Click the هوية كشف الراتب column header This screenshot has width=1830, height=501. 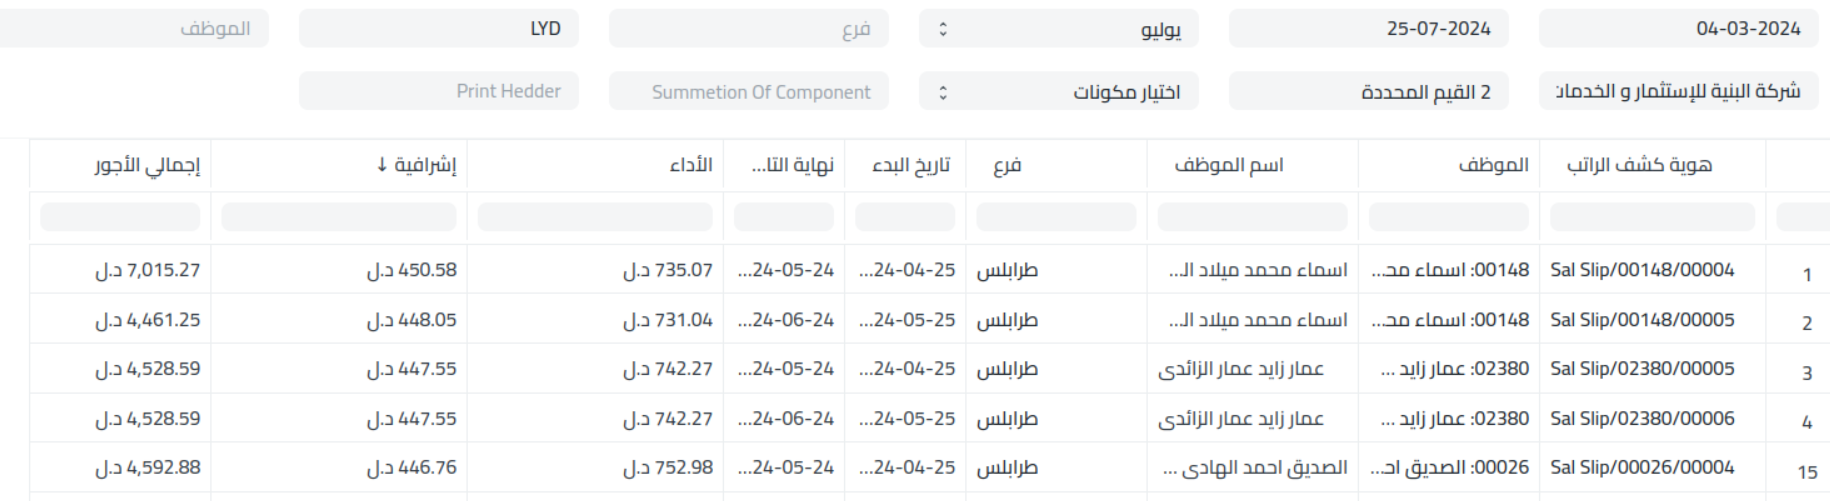pyautogui.click(x=1639, y=165)
